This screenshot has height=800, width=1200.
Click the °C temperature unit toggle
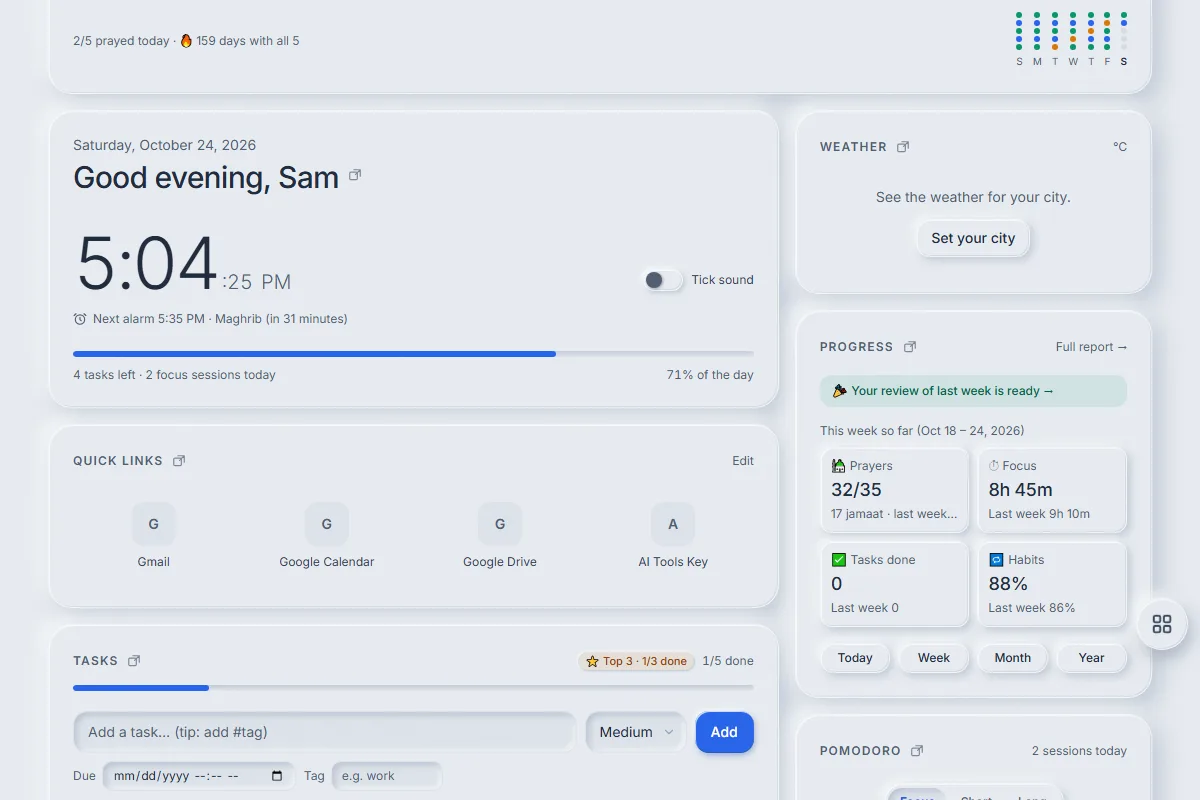1120,147
